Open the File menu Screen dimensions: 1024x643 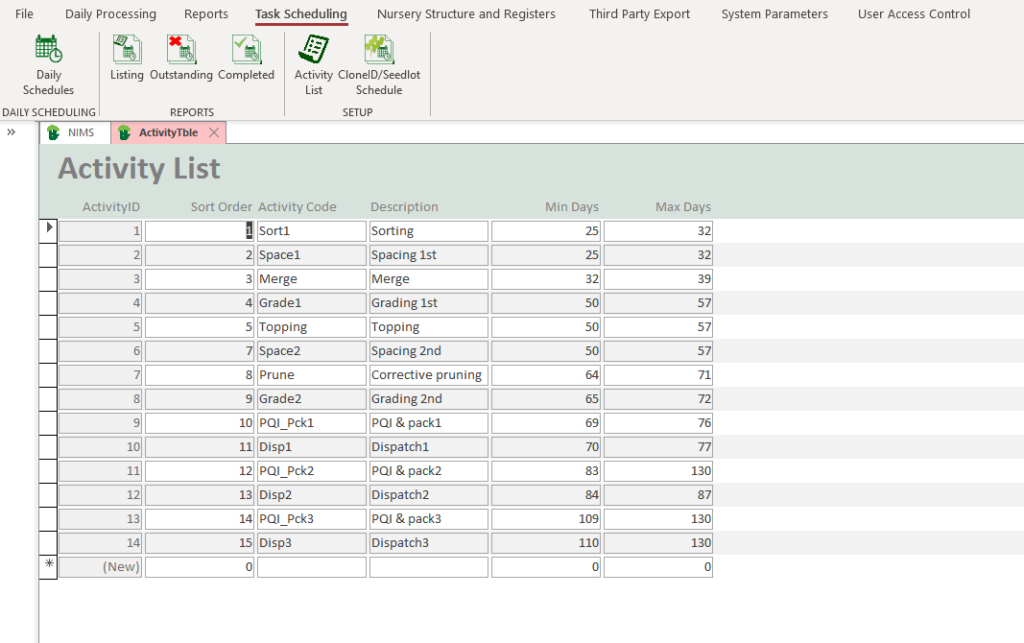[x=24, y=14]
